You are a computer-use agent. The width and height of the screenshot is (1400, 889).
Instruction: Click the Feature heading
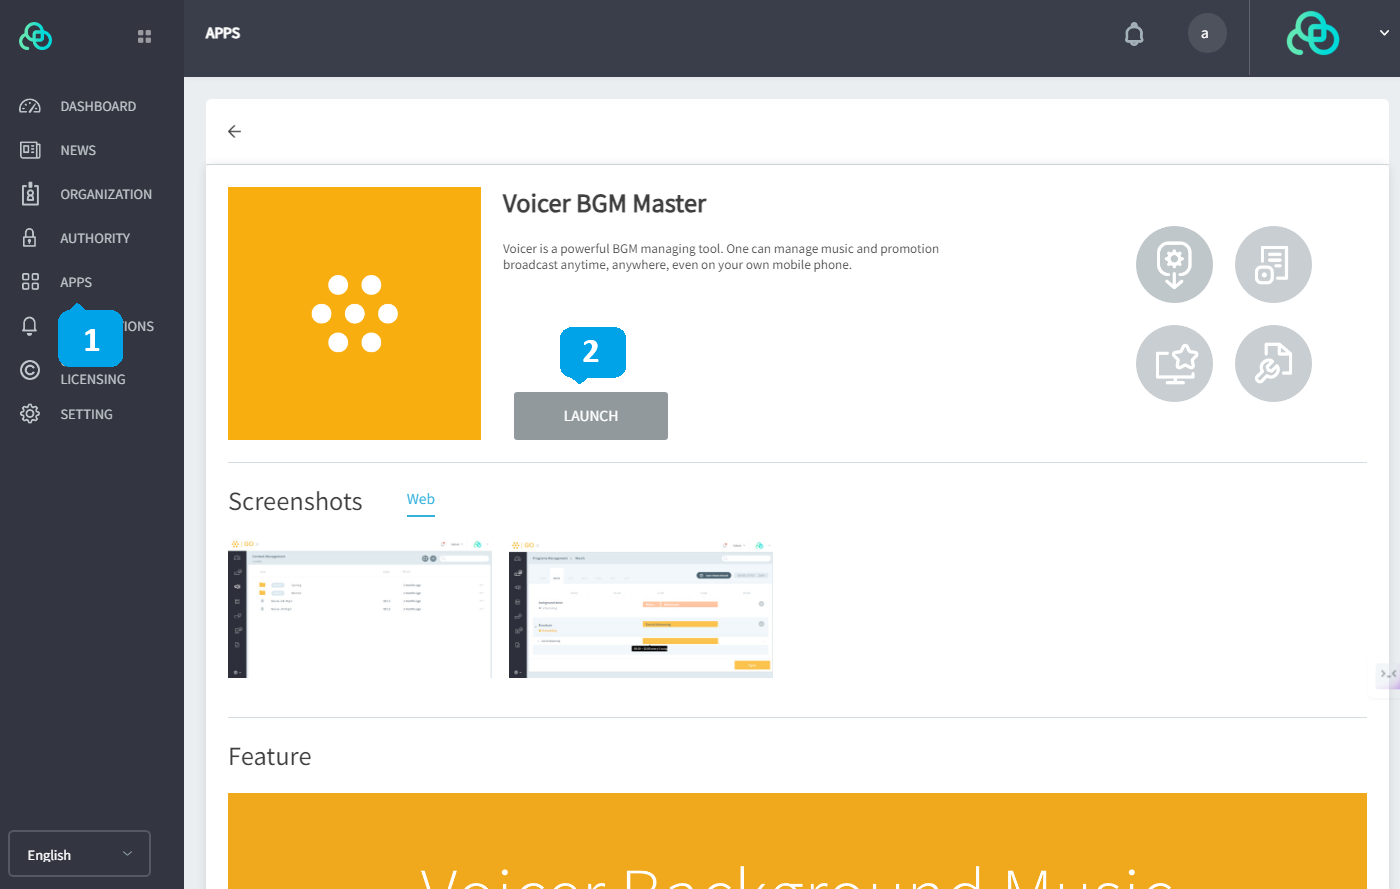pyautogui.click(x=270, y=757)
